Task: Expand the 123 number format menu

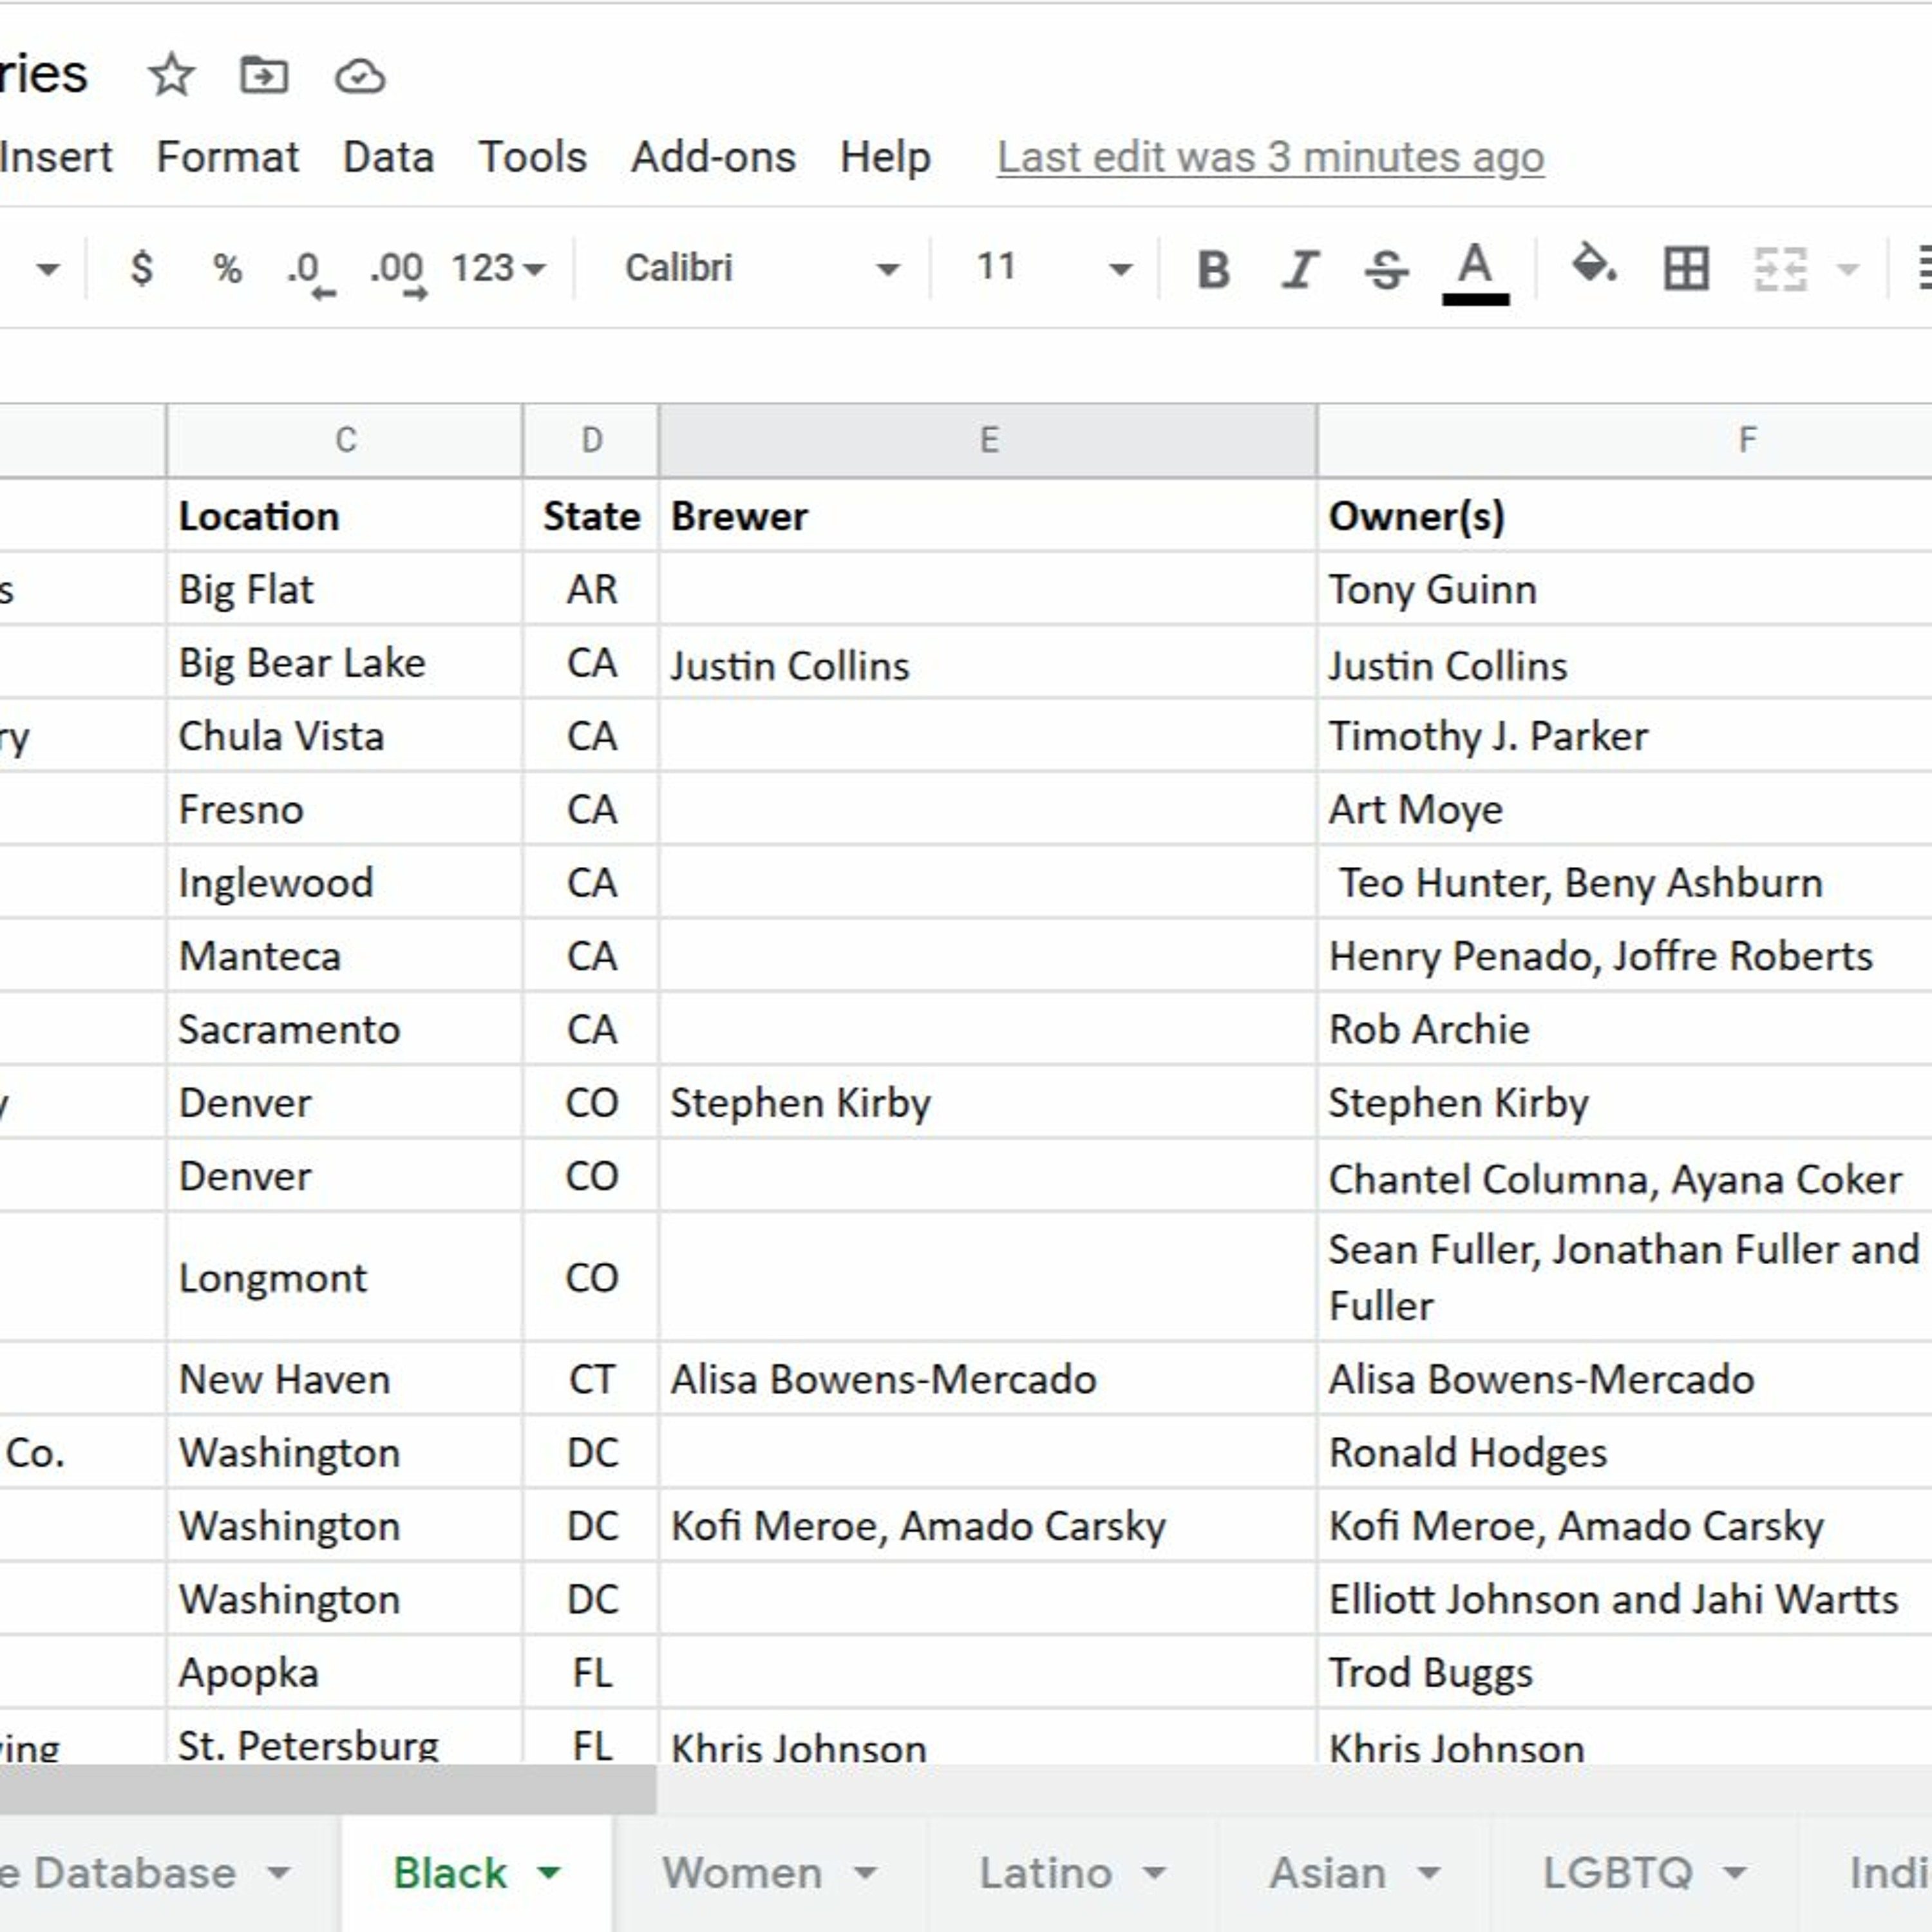Action: click(497, 268)
